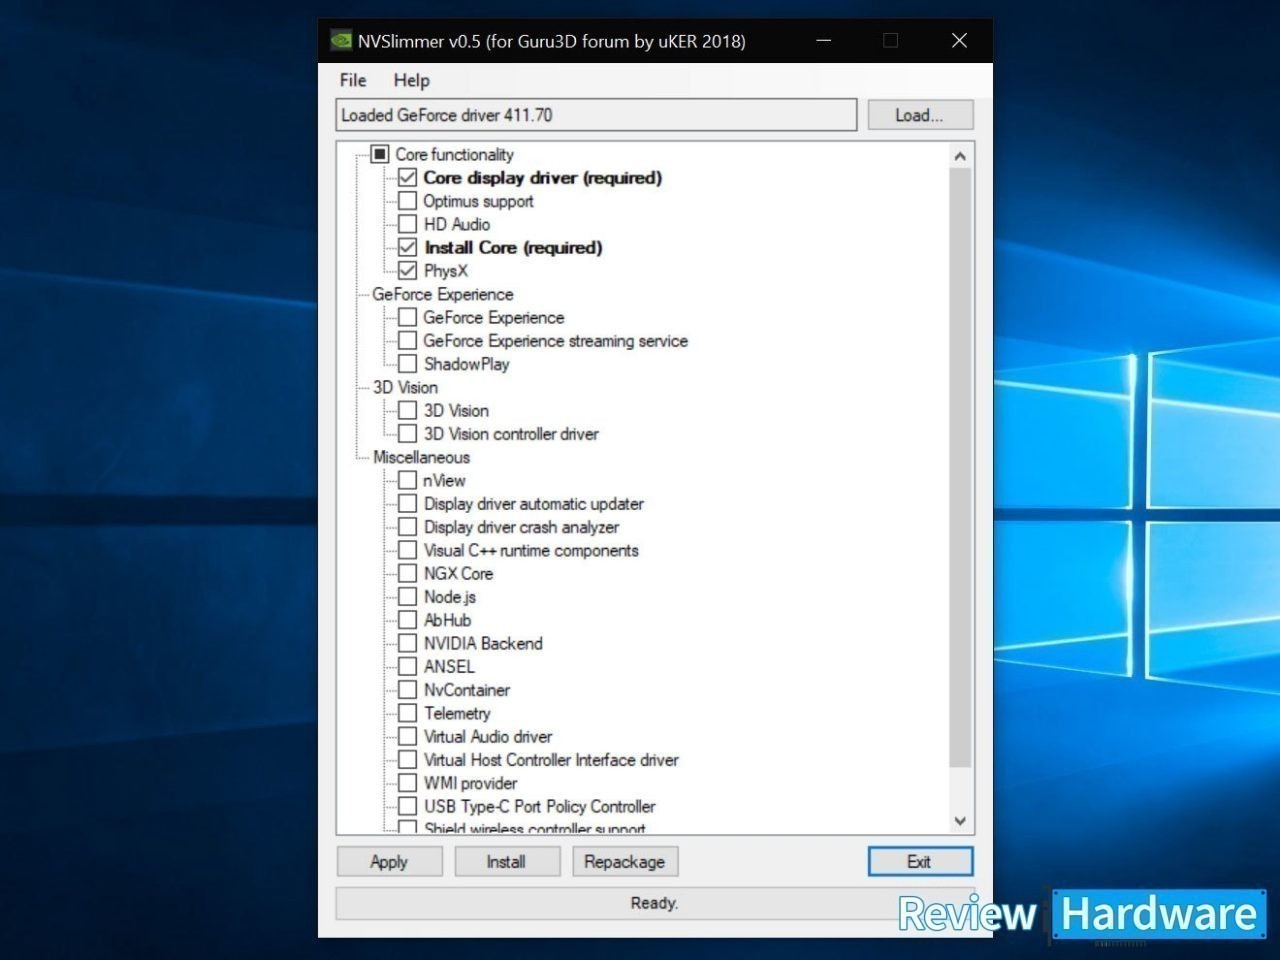Click the Ready status bar text
The image size is (1280, 960).
point(654,903)
